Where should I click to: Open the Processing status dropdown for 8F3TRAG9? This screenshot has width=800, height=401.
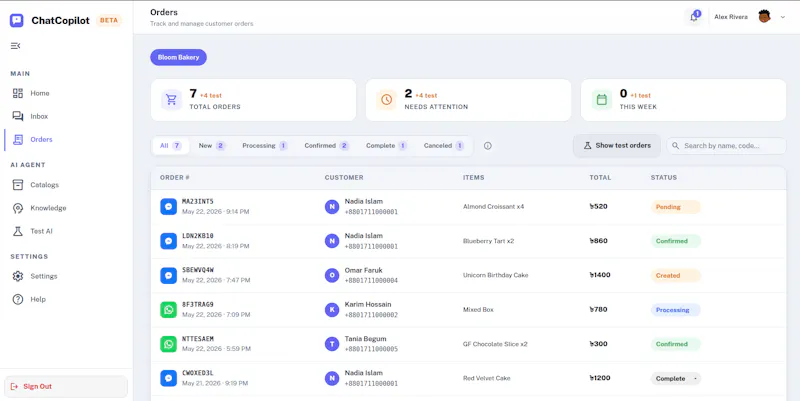click(676, 310)
